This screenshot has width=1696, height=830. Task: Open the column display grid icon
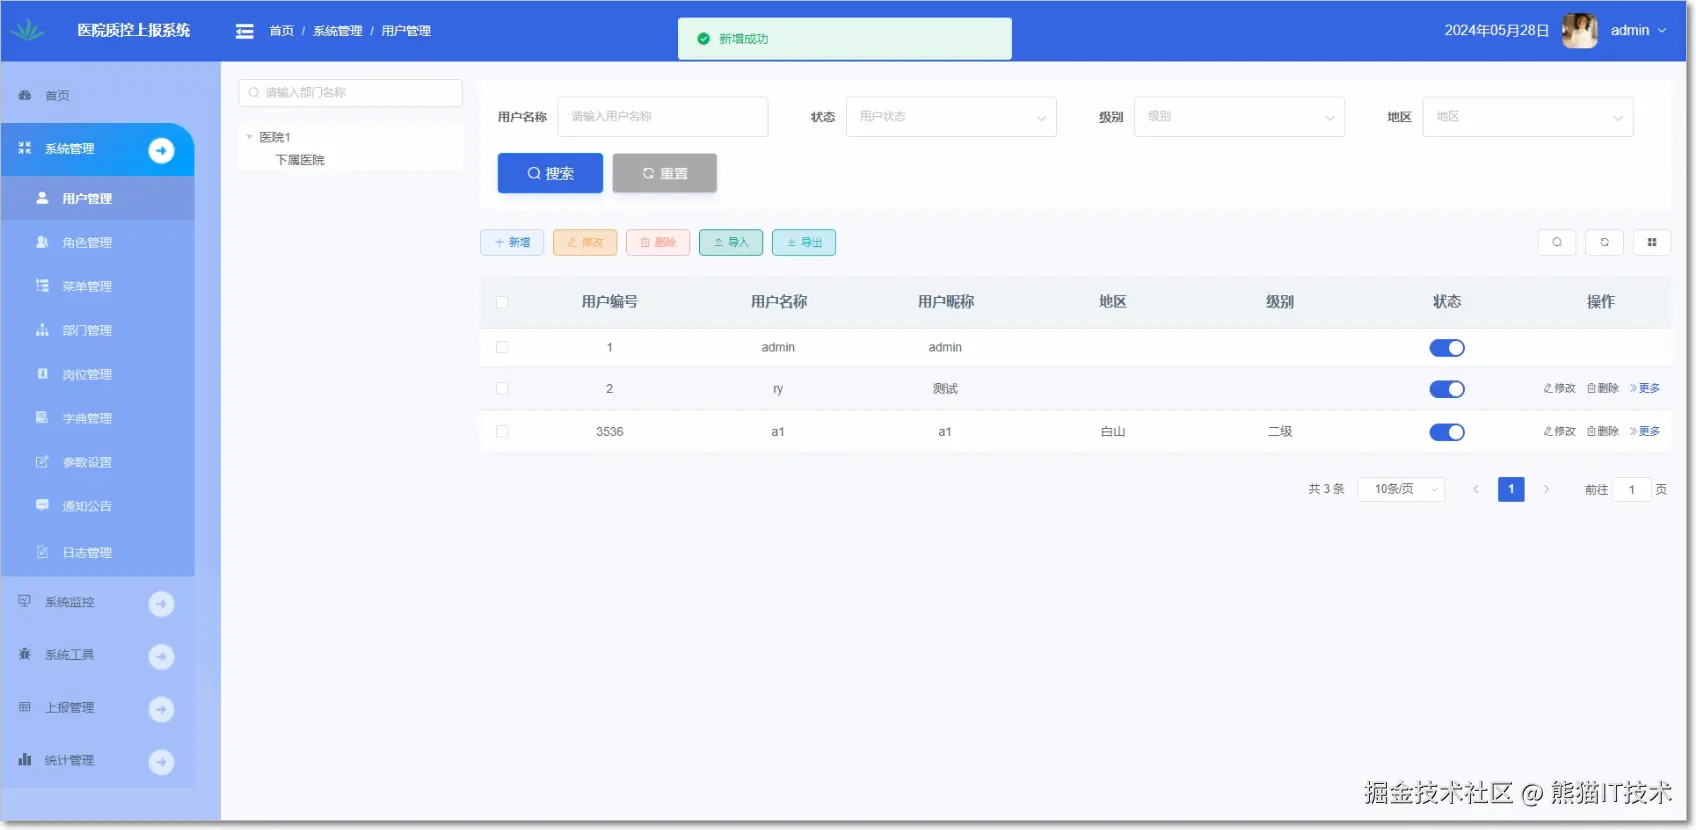[1652, 242]
